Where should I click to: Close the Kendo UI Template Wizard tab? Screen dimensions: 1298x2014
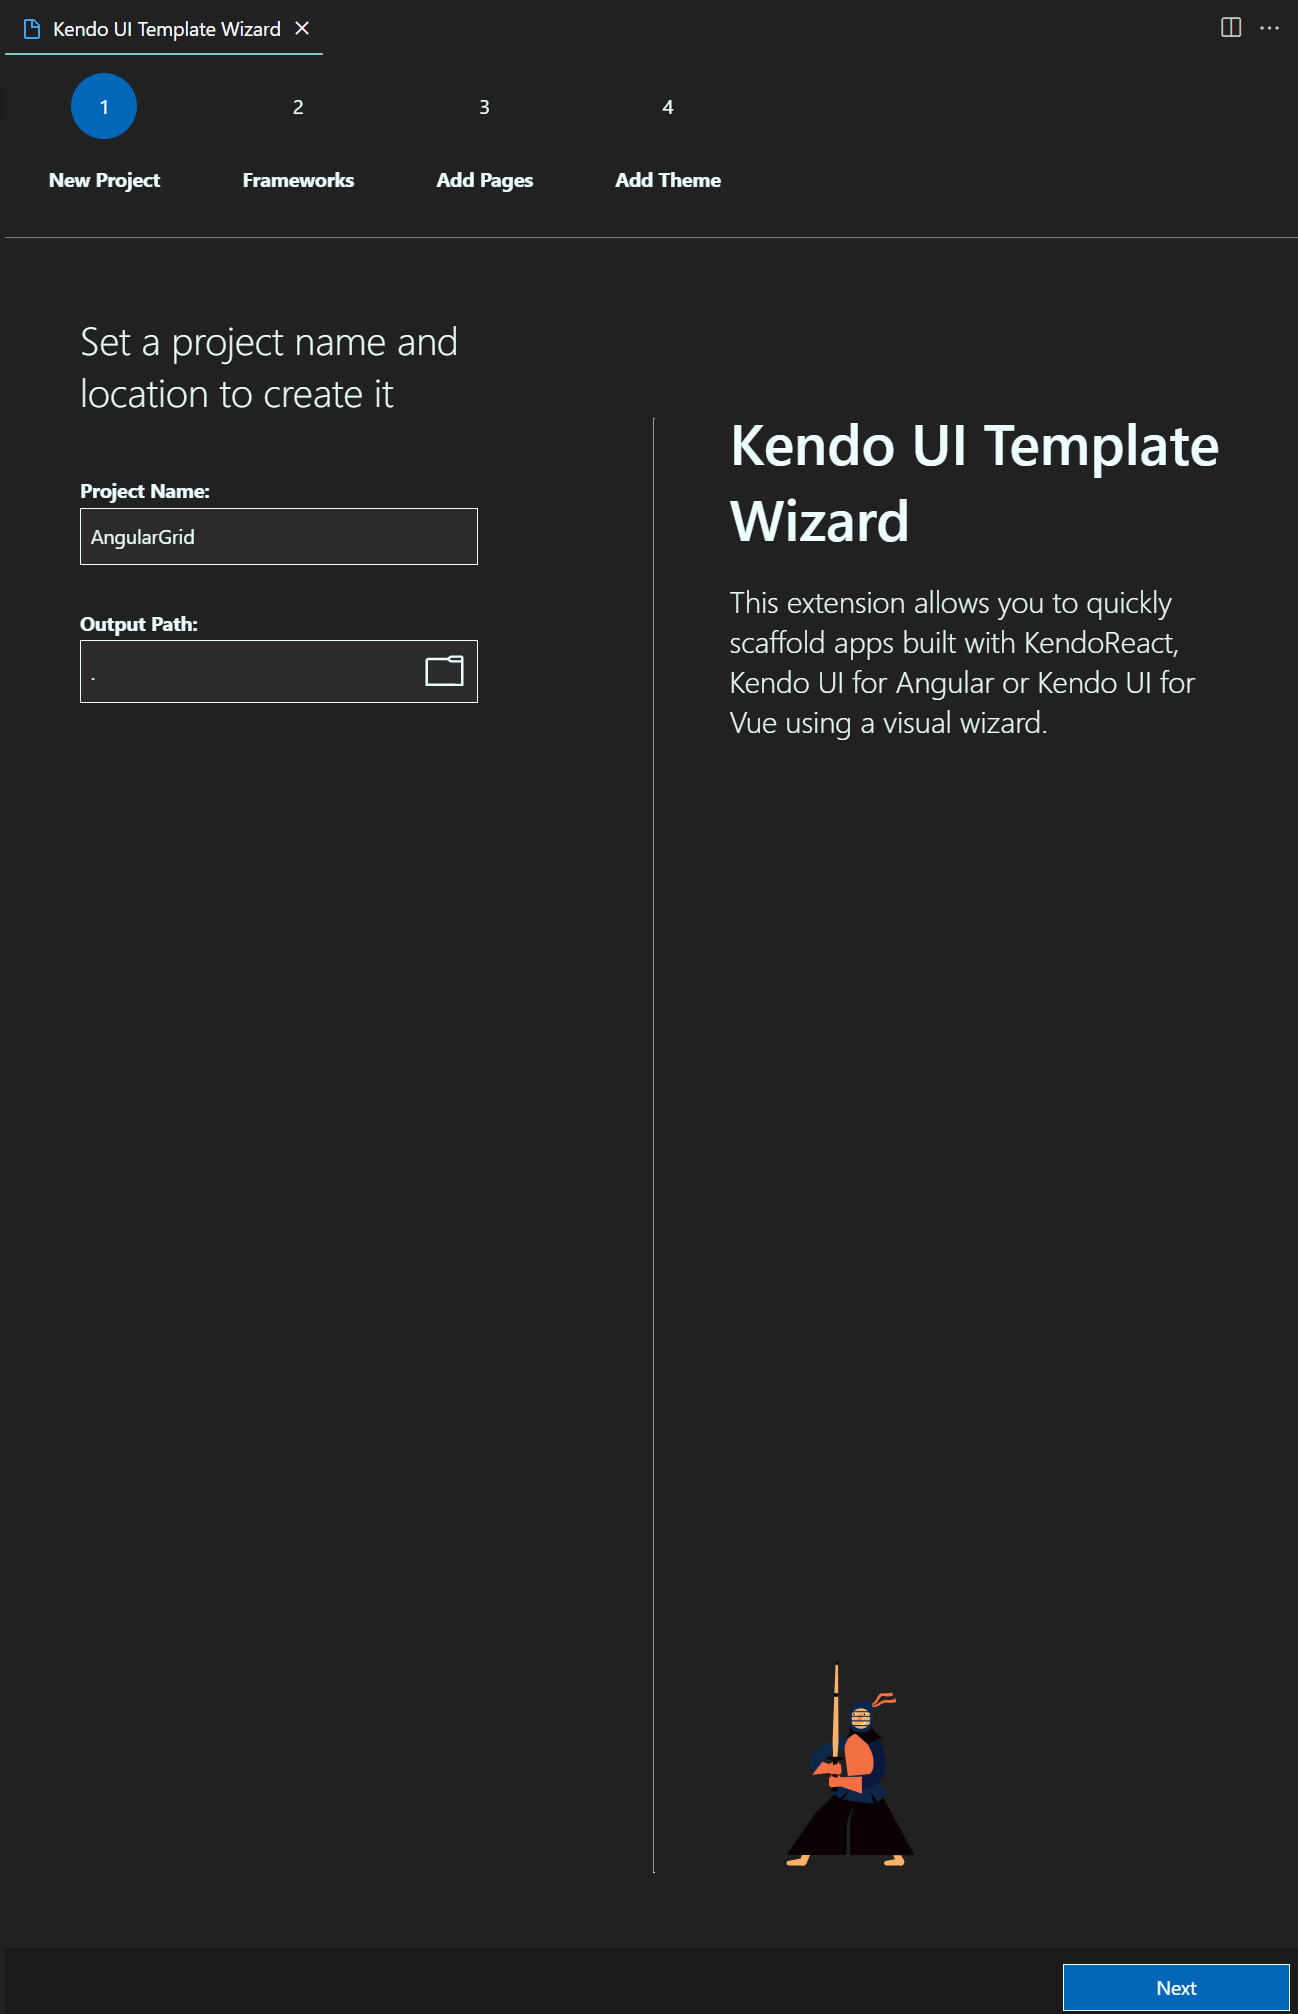302,29
